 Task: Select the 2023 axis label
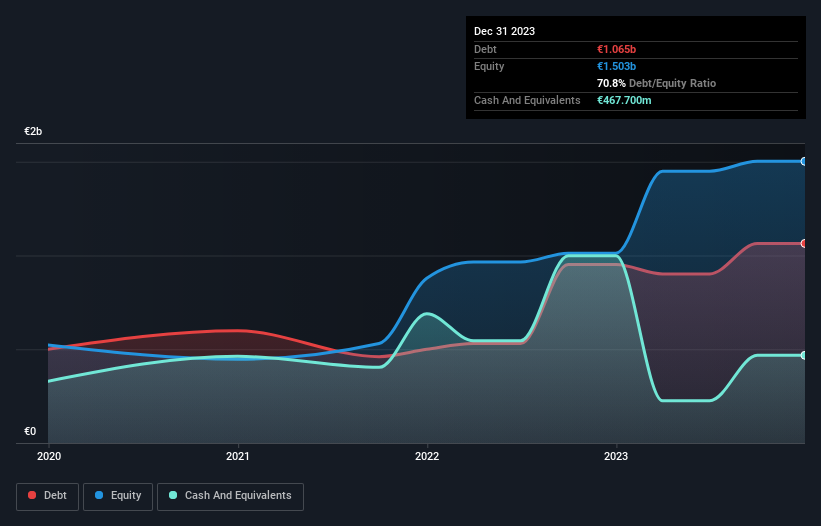[x=616, y=456]
